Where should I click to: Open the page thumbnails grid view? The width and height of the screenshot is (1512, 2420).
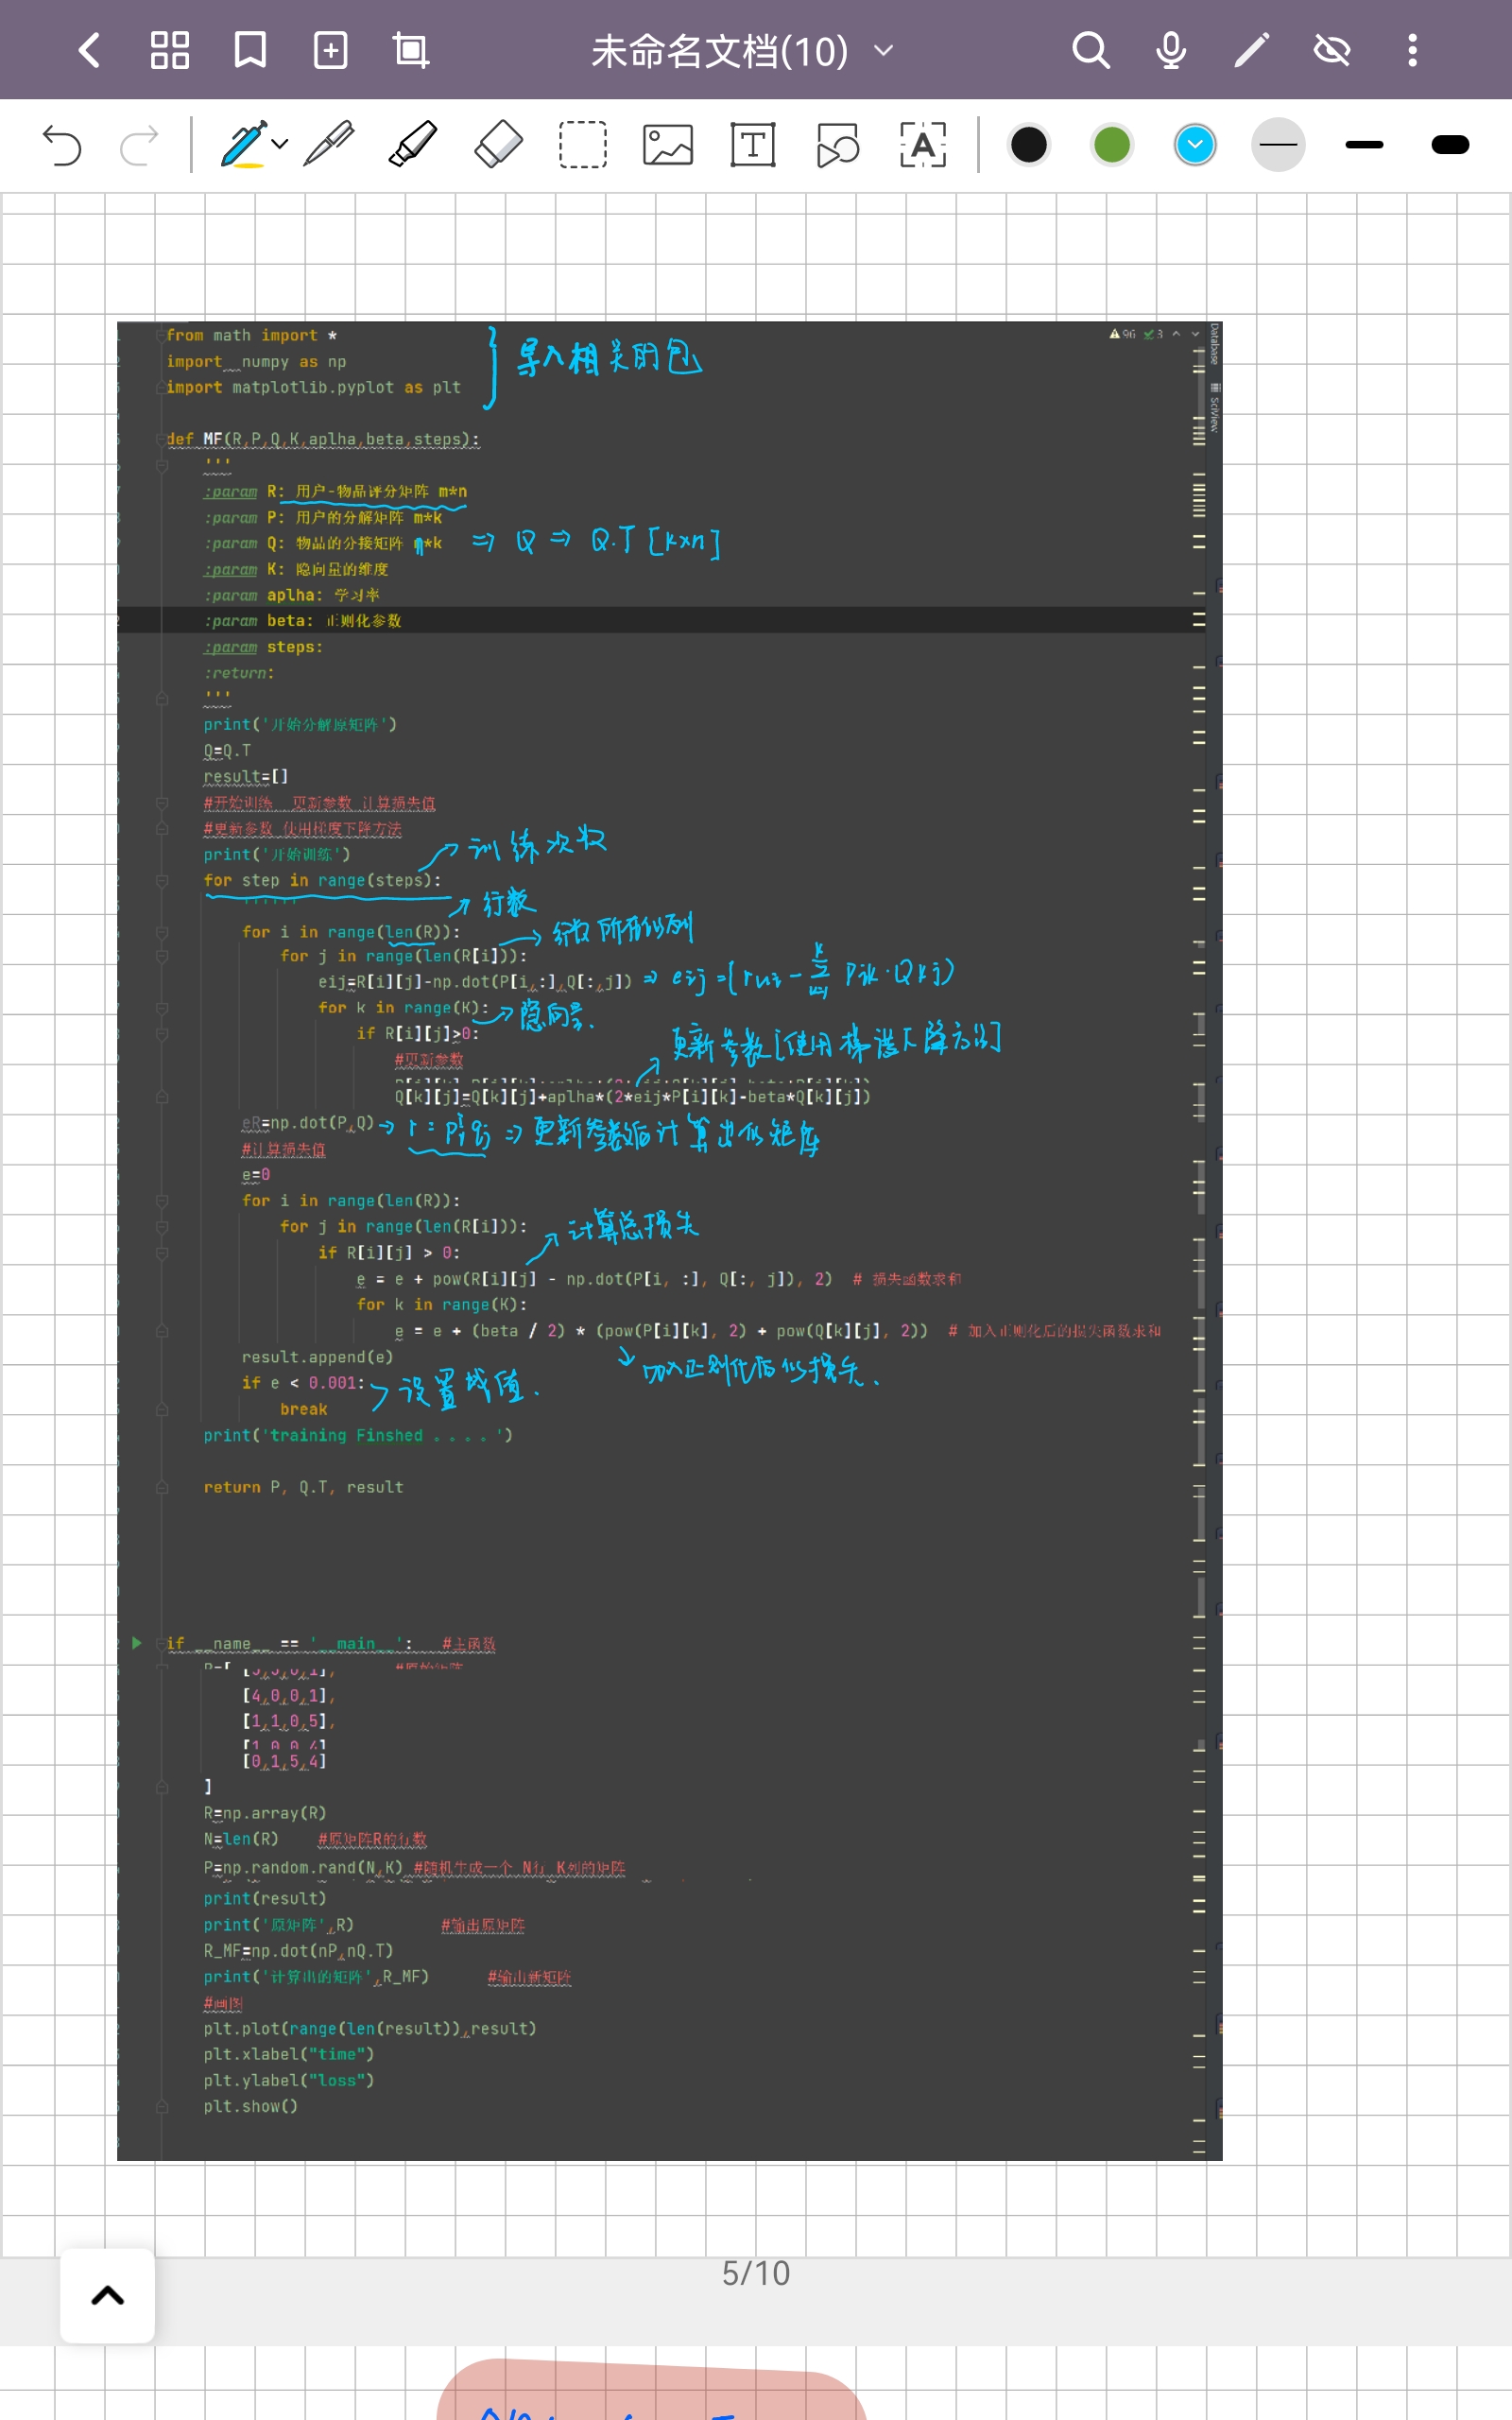tap(169, 50)
